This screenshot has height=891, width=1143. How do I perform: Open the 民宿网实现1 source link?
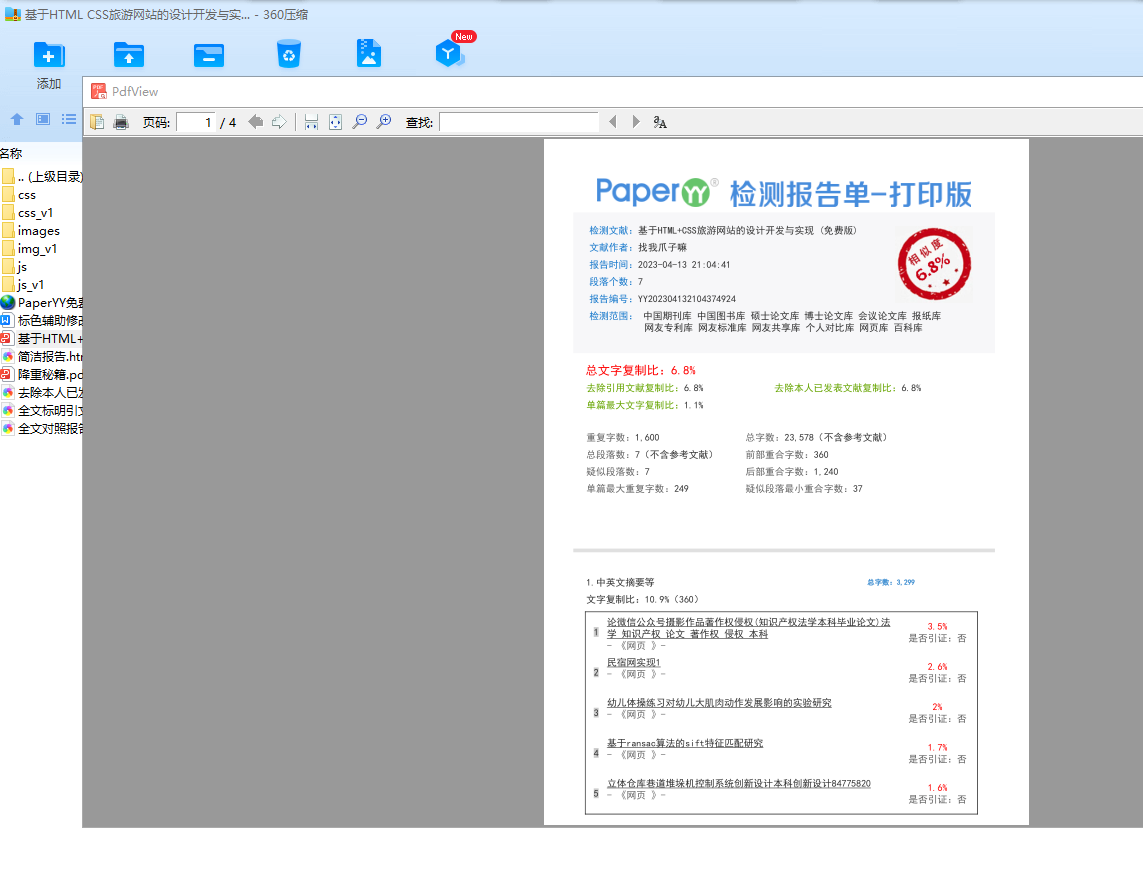pyautogui.click(x=633, y=662)
